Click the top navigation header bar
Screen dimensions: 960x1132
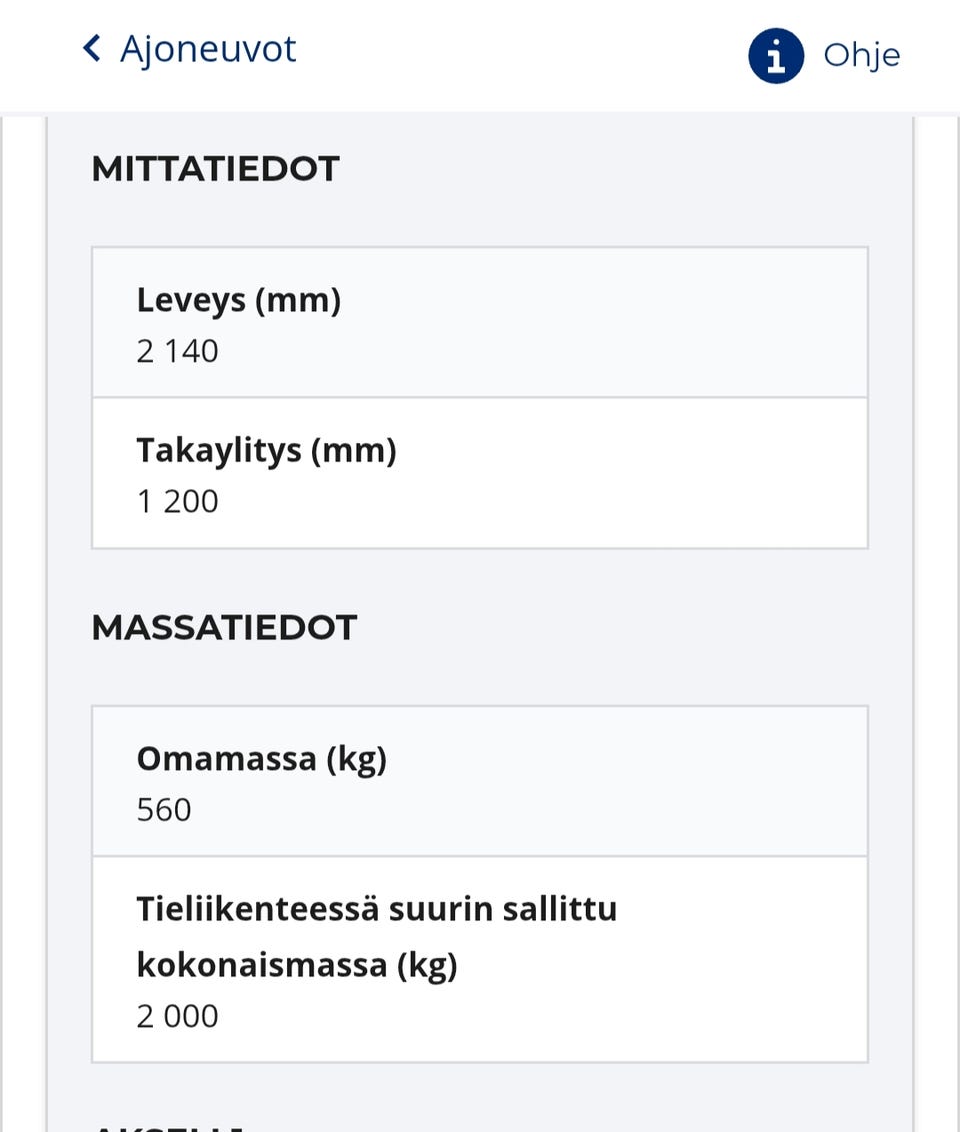[480, 55]
